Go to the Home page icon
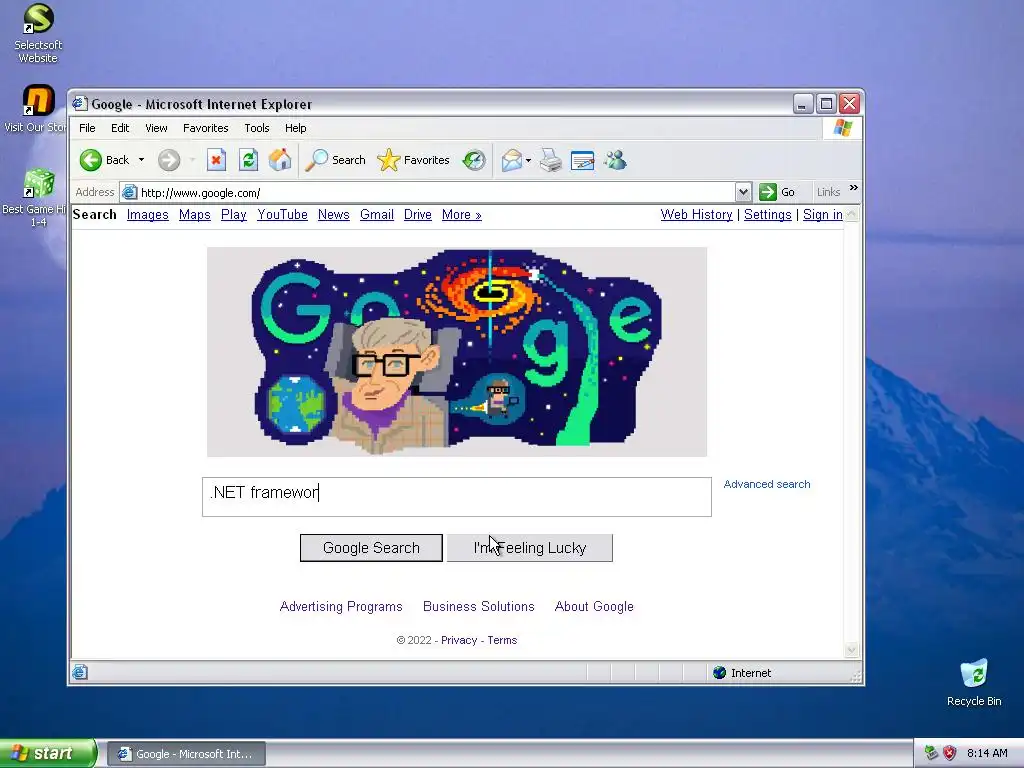This screenshot has width=1024, height=768. pyautogui.click(x=280, y=160)
